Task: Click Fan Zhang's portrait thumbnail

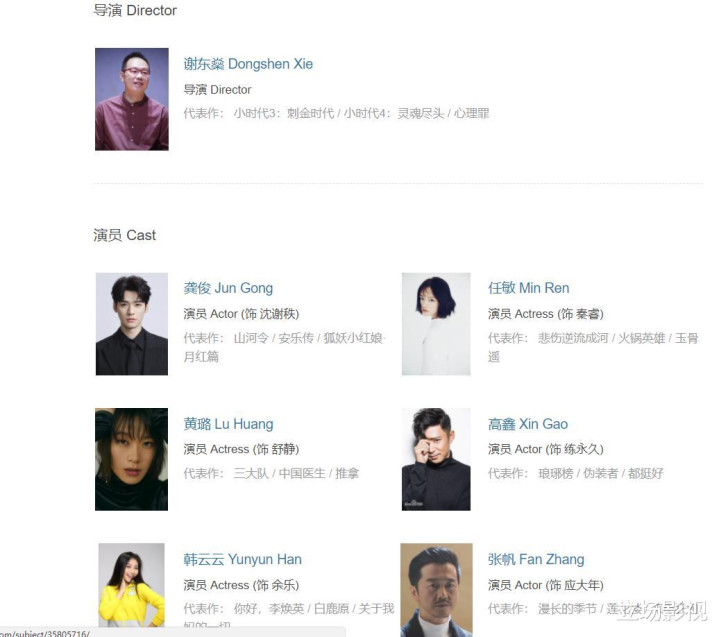Action: pyautogui.click(x=436, y=590)
